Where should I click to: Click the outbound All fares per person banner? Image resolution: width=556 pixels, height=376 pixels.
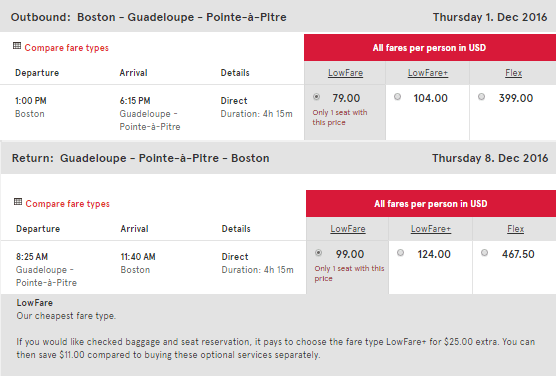(x=430, y=48)
